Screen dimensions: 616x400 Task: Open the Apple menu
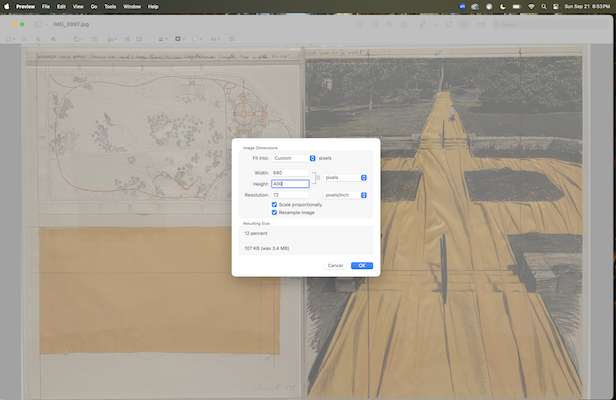click(x=7, y=6)
